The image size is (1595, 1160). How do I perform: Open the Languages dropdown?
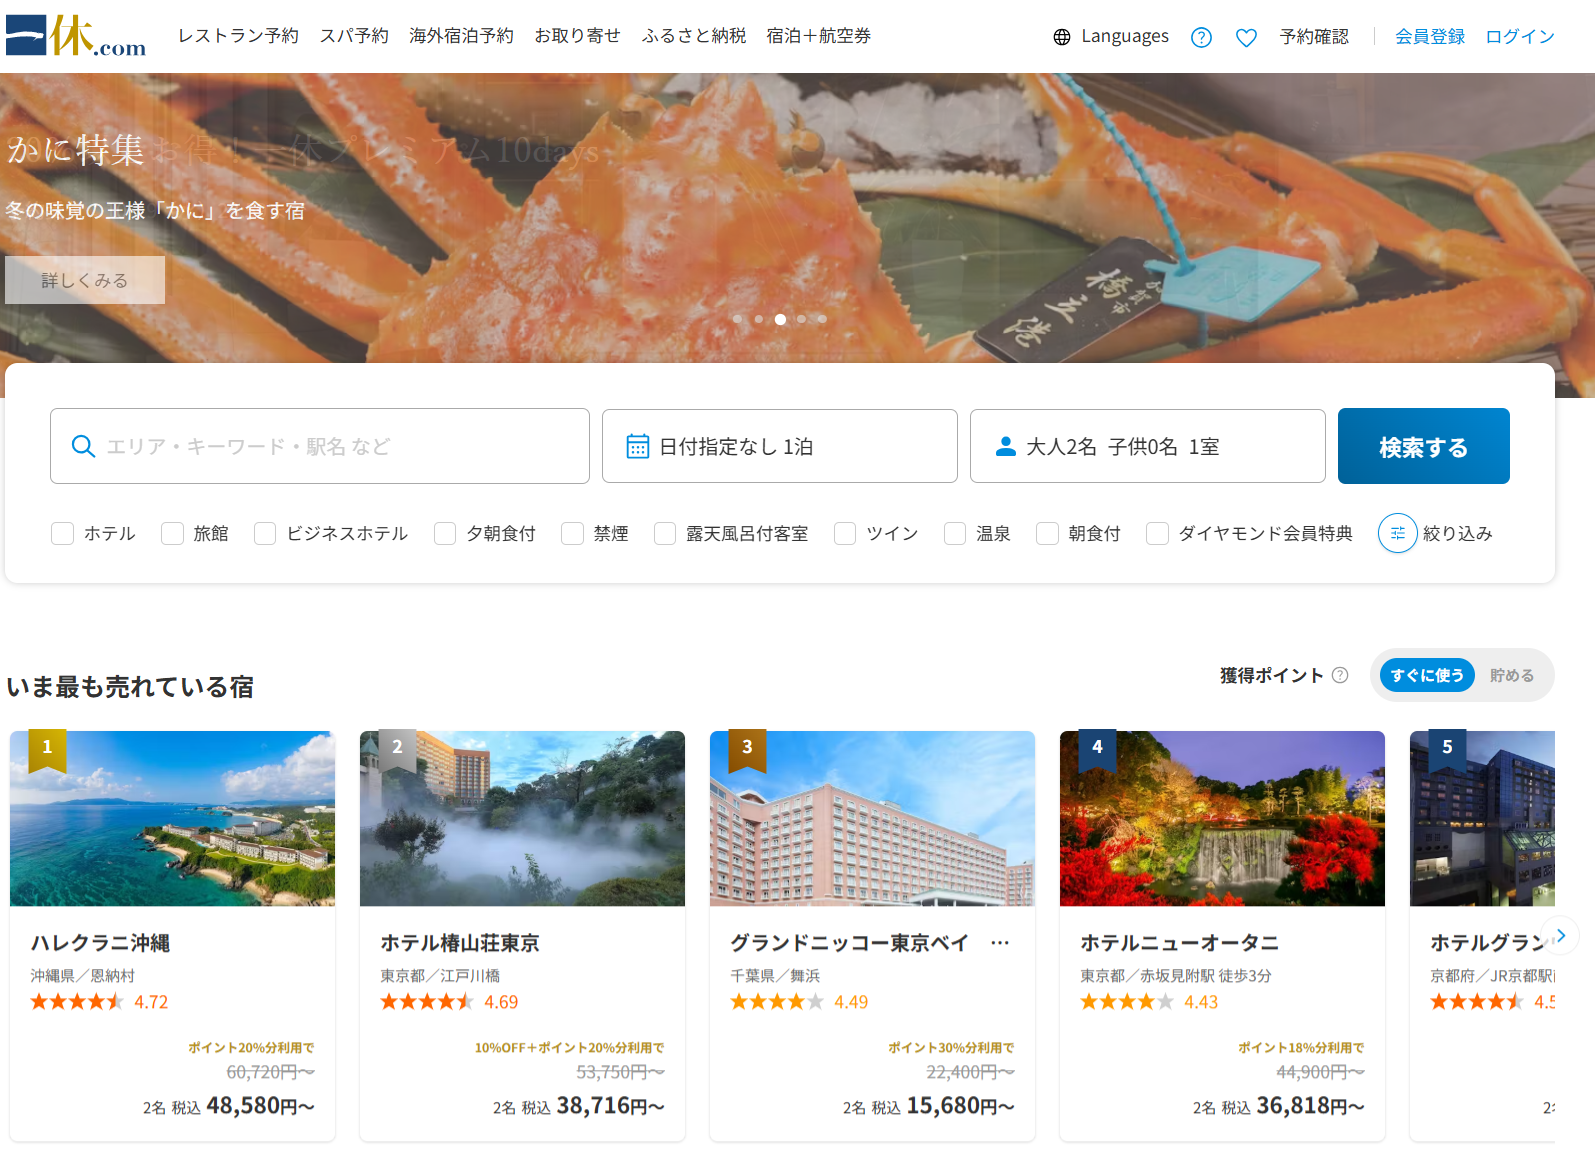click(x=1124, y=37)
